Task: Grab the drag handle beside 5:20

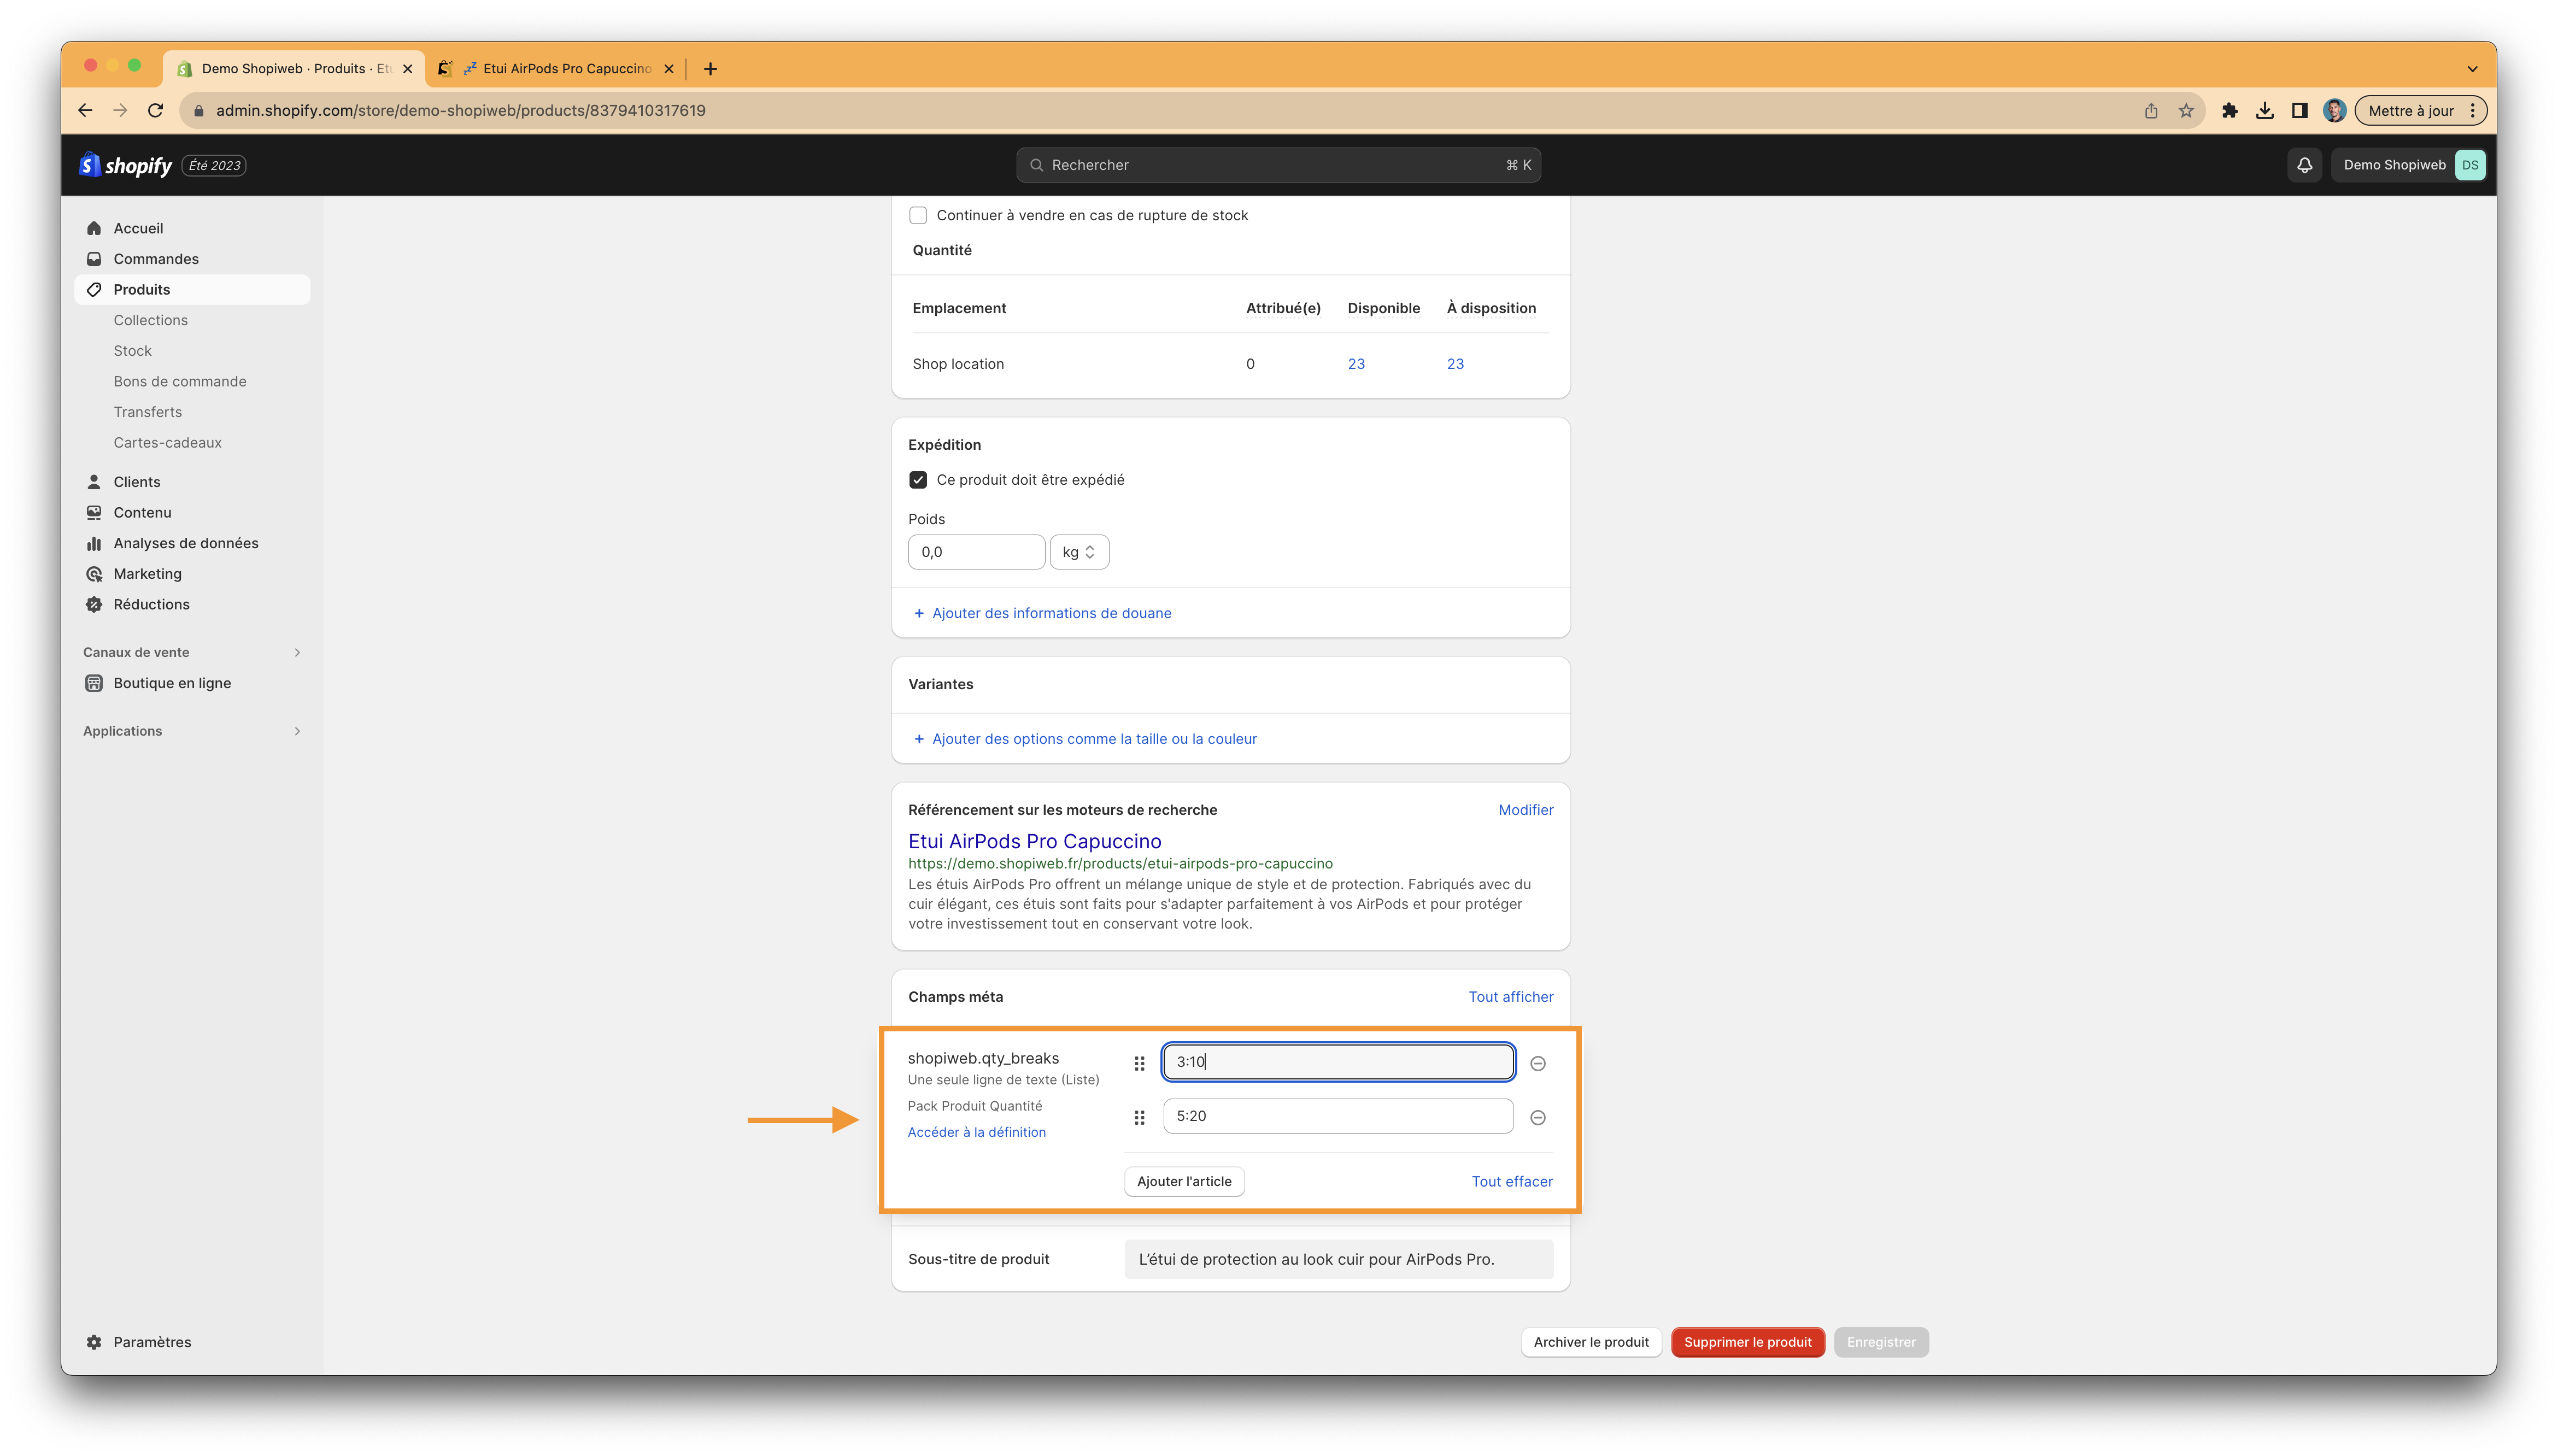Action: click(x=1139, y=1117)
